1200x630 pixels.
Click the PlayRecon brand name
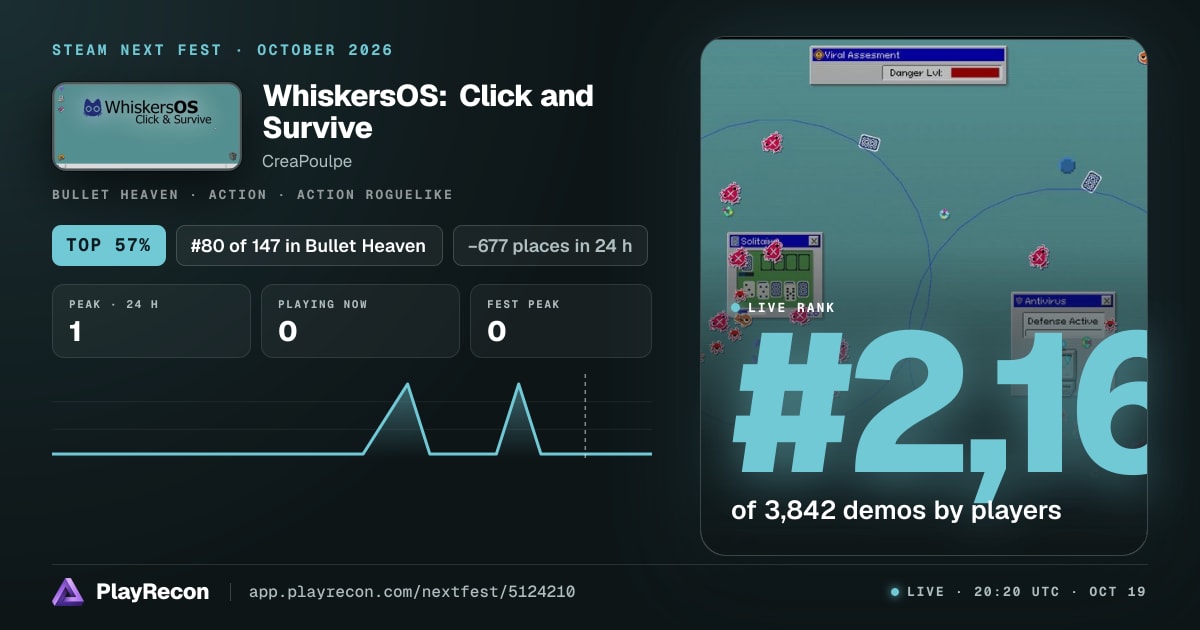click(x=153, y=592)
